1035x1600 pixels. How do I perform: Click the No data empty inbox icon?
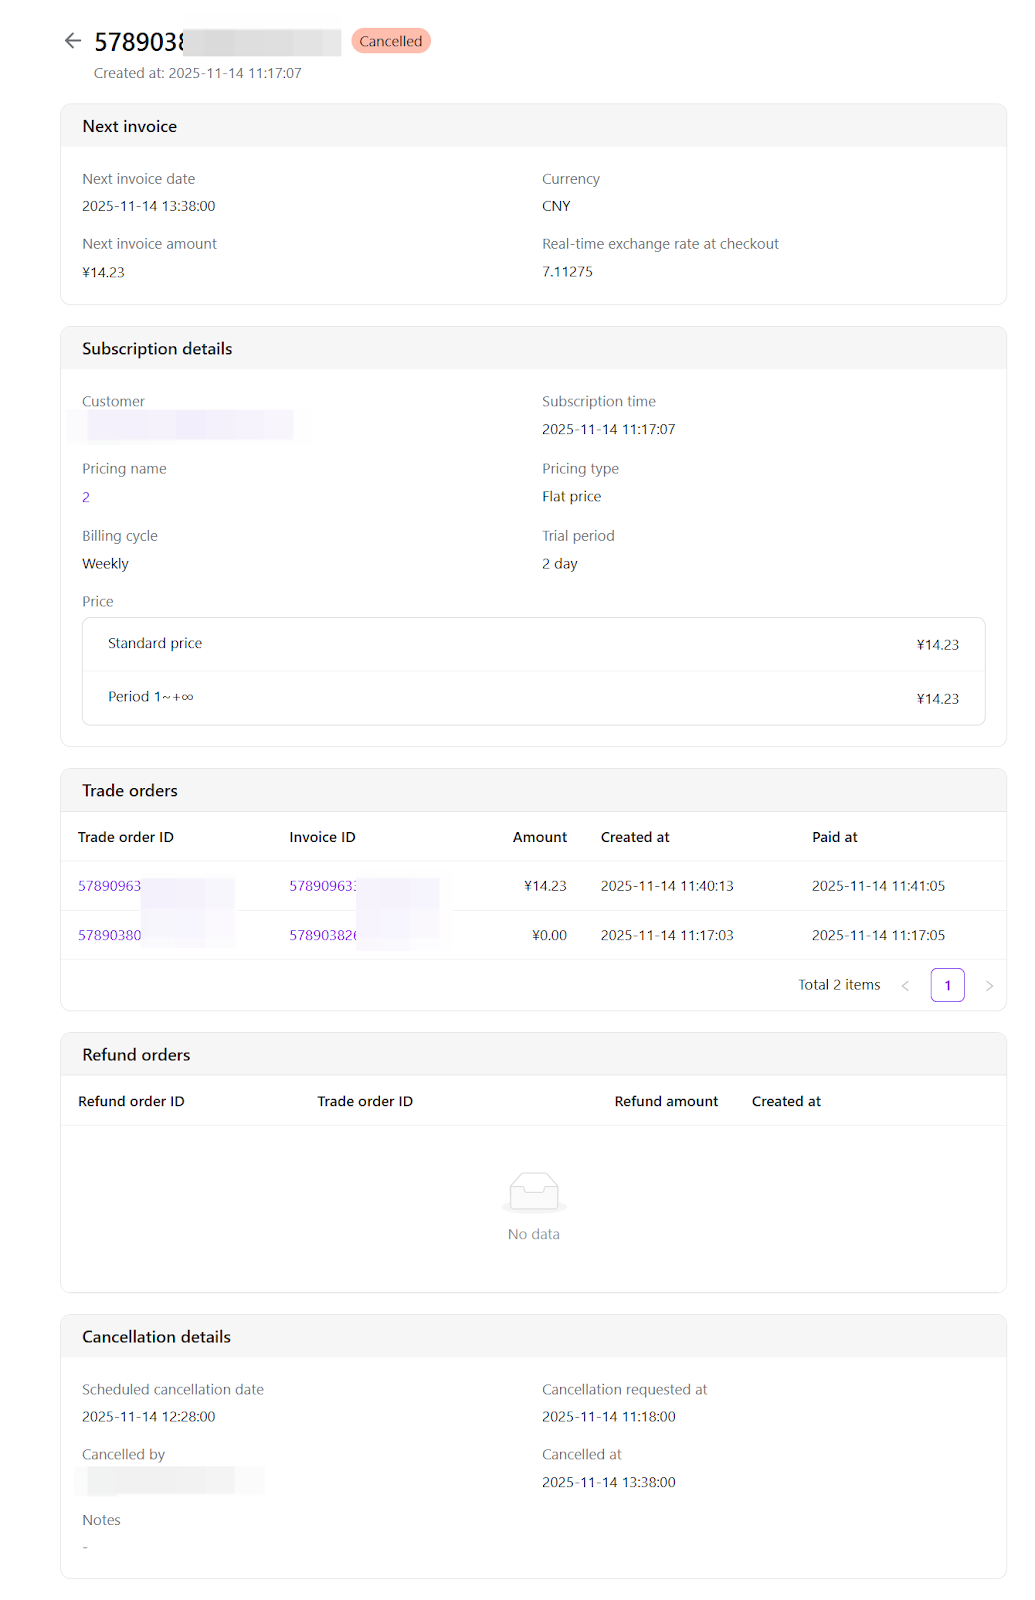coord(533,1191)
